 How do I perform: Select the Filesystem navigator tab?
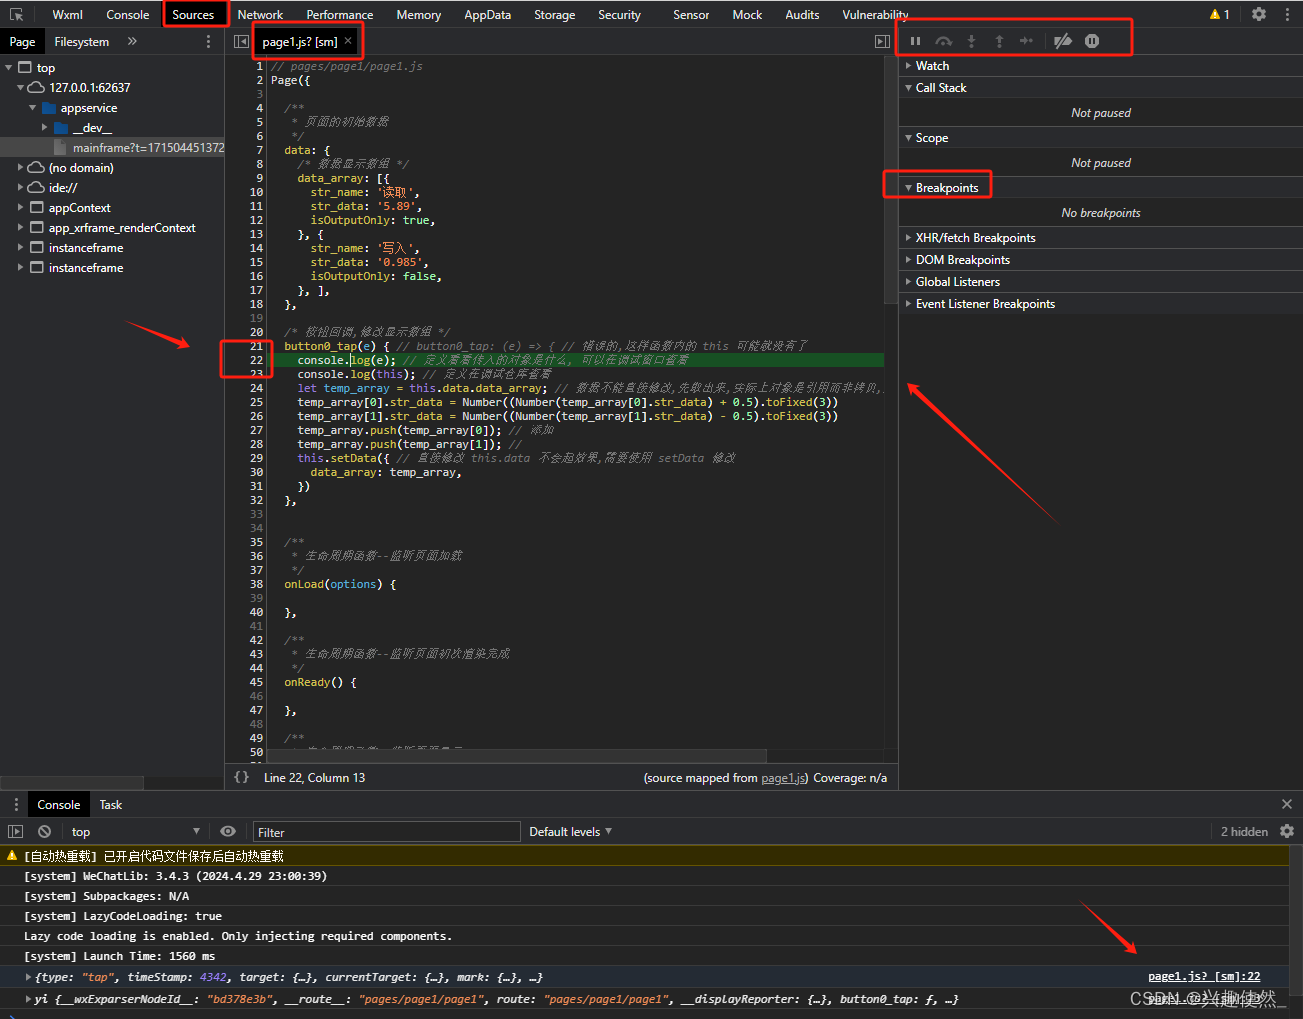(x=82, y=41)
